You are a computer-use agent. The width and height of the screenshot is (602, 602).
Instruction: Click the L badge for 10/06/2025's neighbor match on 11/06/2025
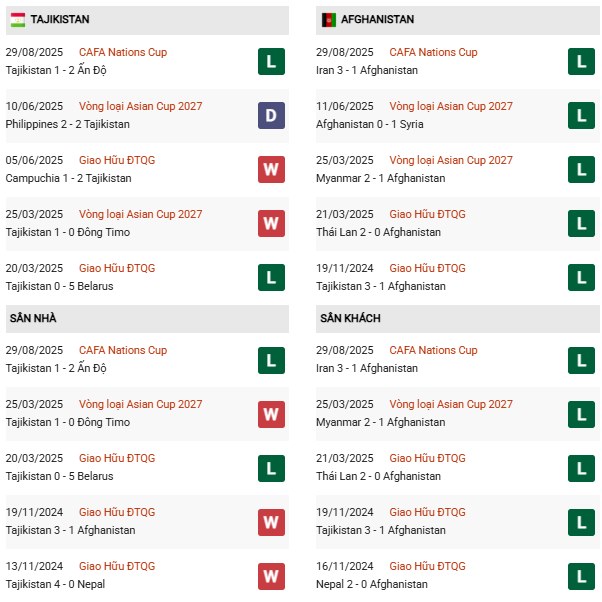pos(581,115)
